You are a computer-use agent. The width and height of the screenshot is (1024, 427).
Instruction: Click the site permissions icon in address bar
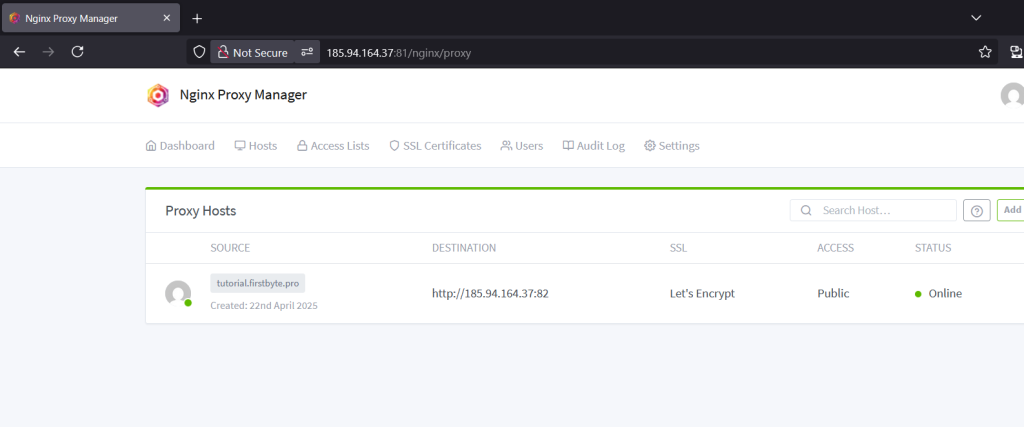click(x=307, y=52)
